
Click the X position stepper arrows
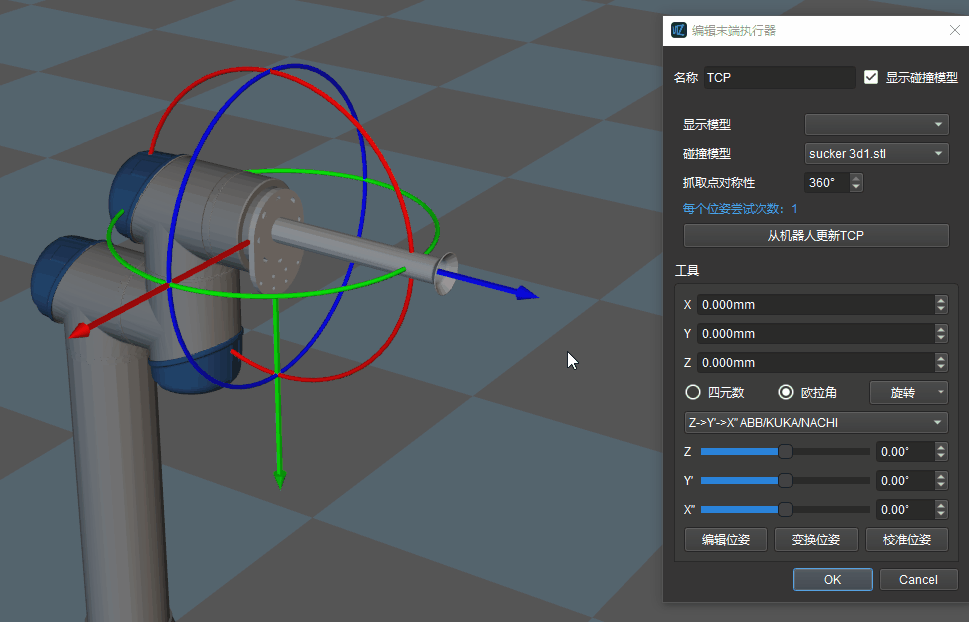940,305
